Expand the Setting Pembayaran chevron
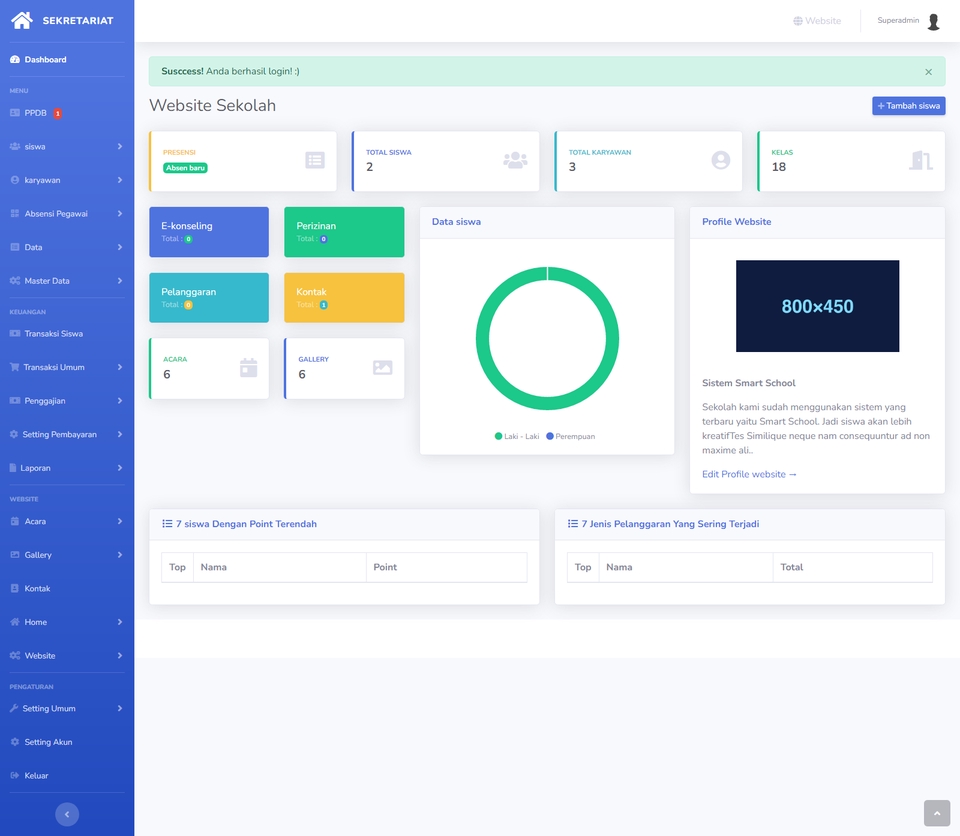The height and width of the screenshot is (836, 960). 119,434
